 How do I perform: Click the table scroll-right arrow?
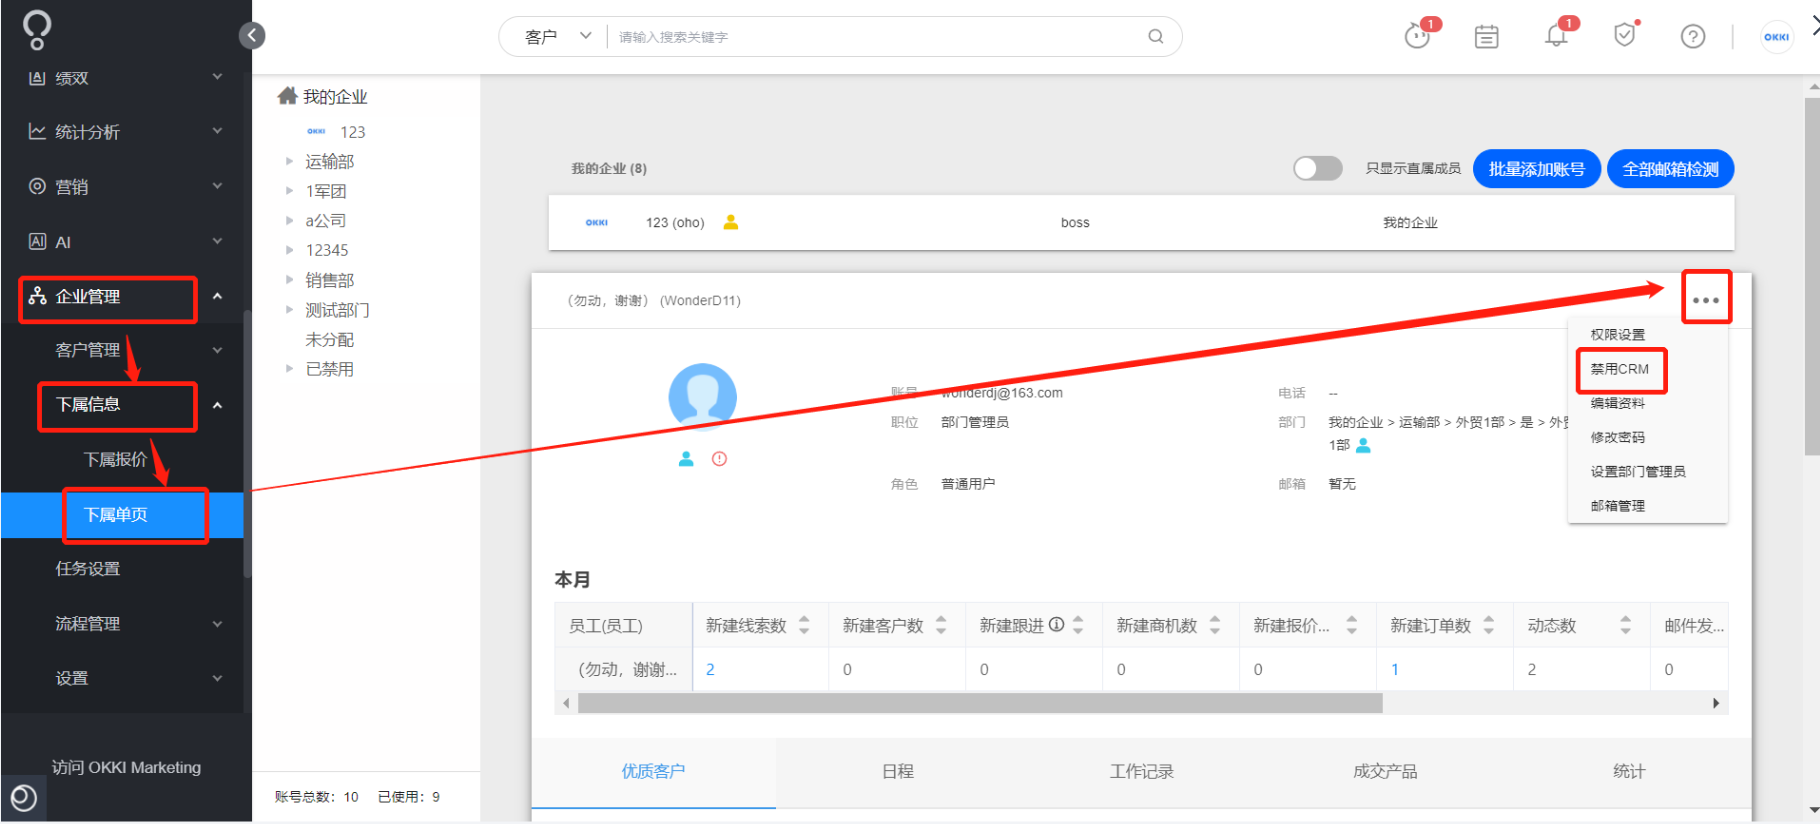click(1716, 703)
